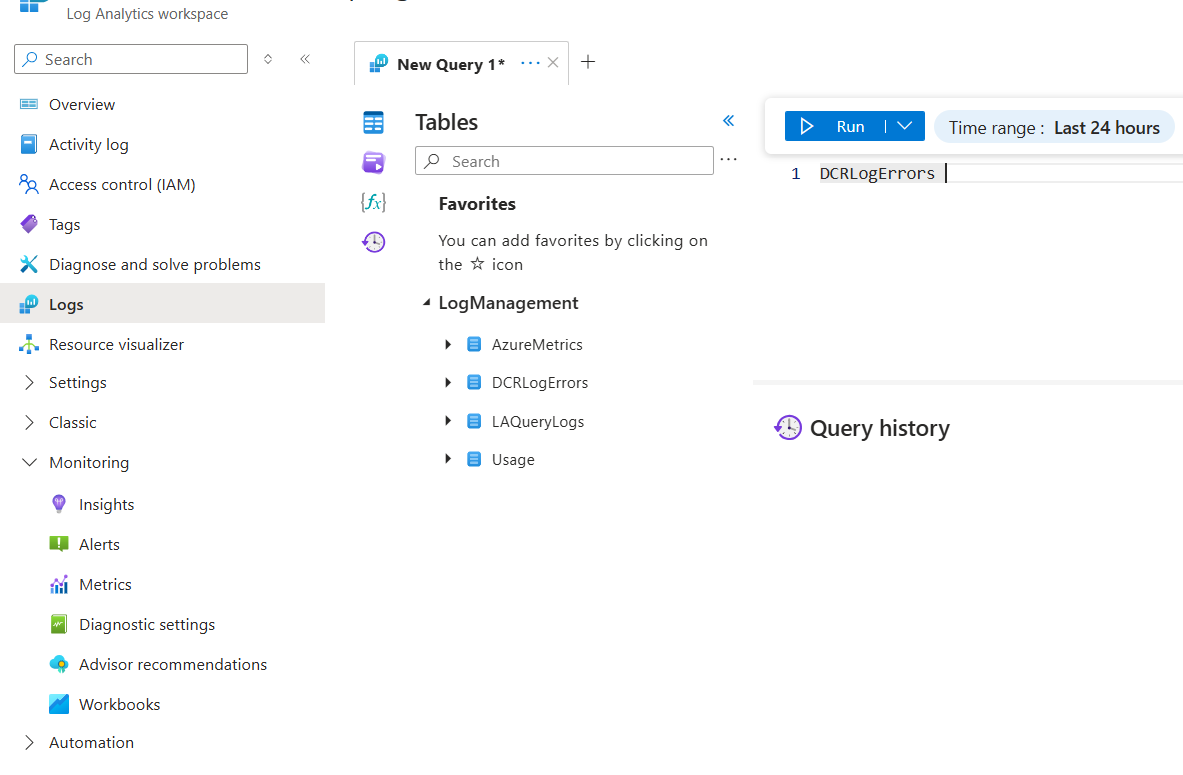Open Query history panel icon in side rail
The image size is (1183, 775).
coord(373,242)
